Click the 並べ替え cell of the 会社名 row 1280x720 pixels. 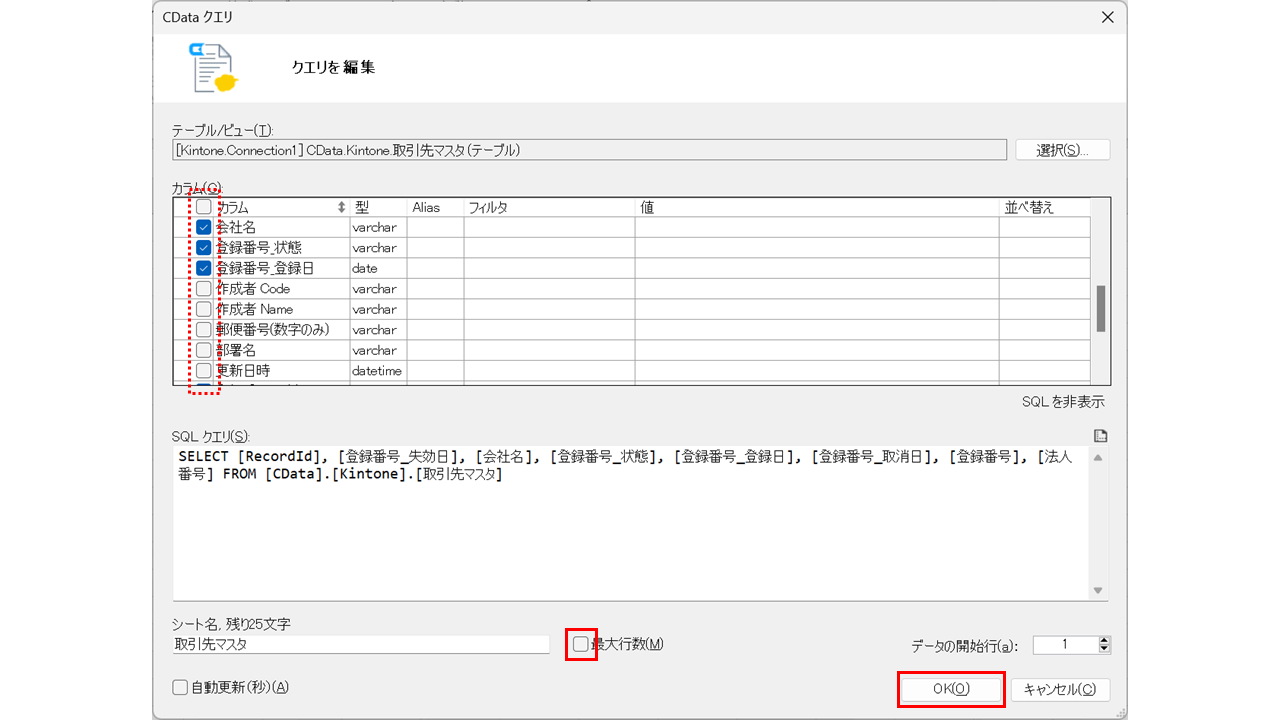click(x=1044, y=227)
